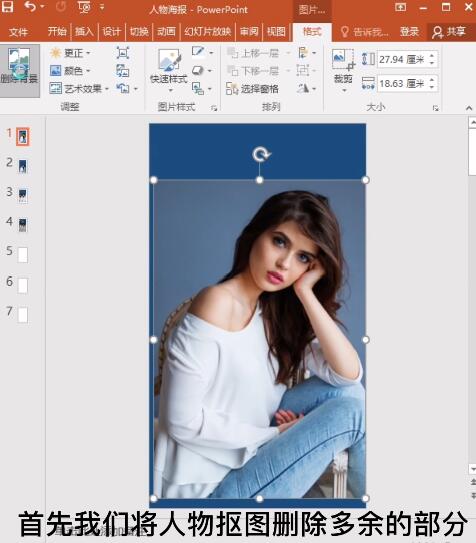
Task: Open the 更正 corrections dropdown
Action: (70, 53)
